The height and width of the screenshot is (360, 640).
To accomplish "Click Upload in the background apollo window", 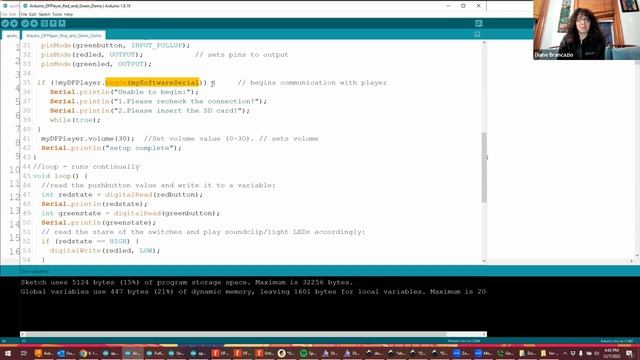I will [x=14, y=24].
